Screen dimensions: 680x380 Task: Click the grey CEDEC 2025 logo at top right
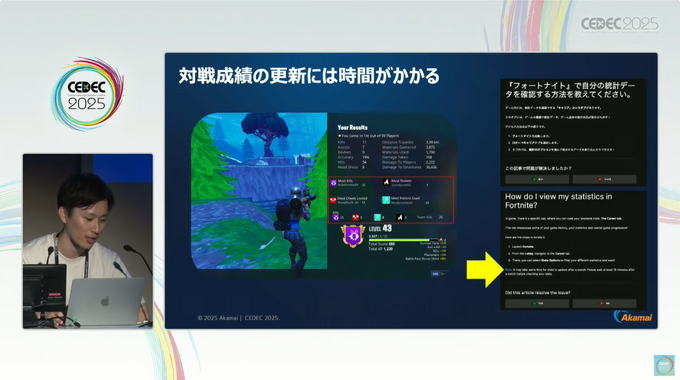pos(619,25)
